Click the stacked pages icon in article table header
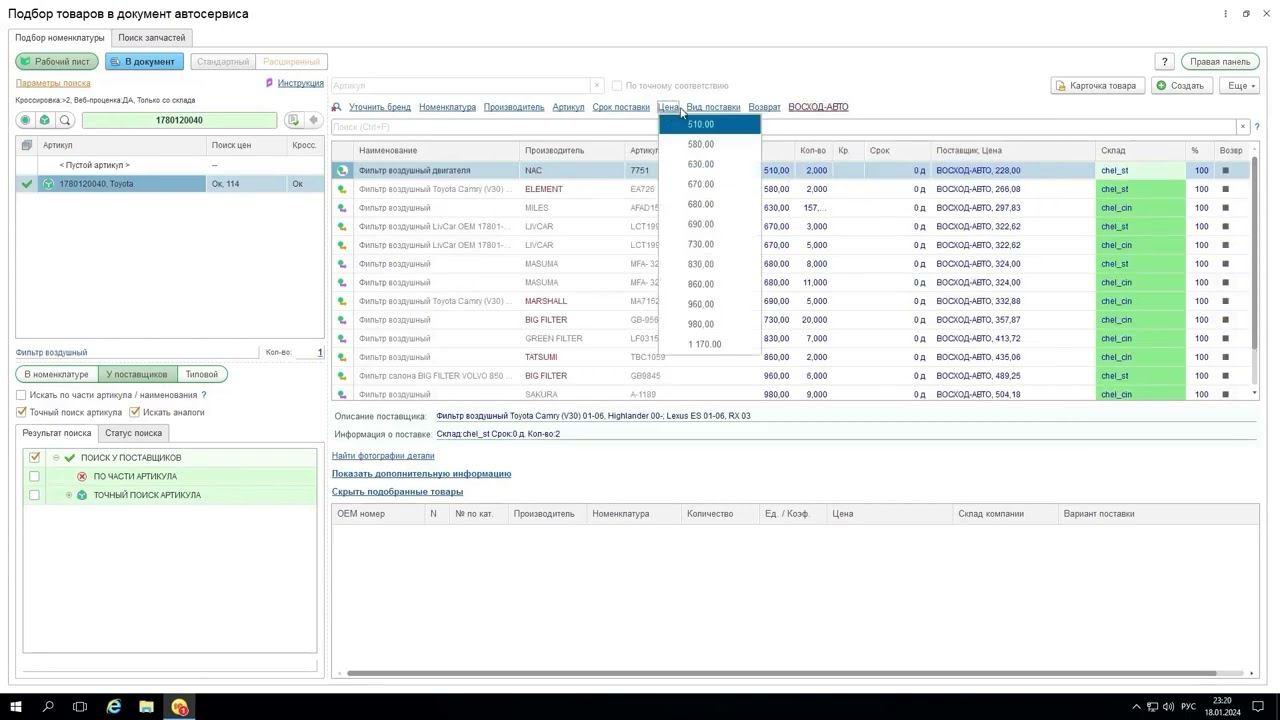 [x=27, y=146]
